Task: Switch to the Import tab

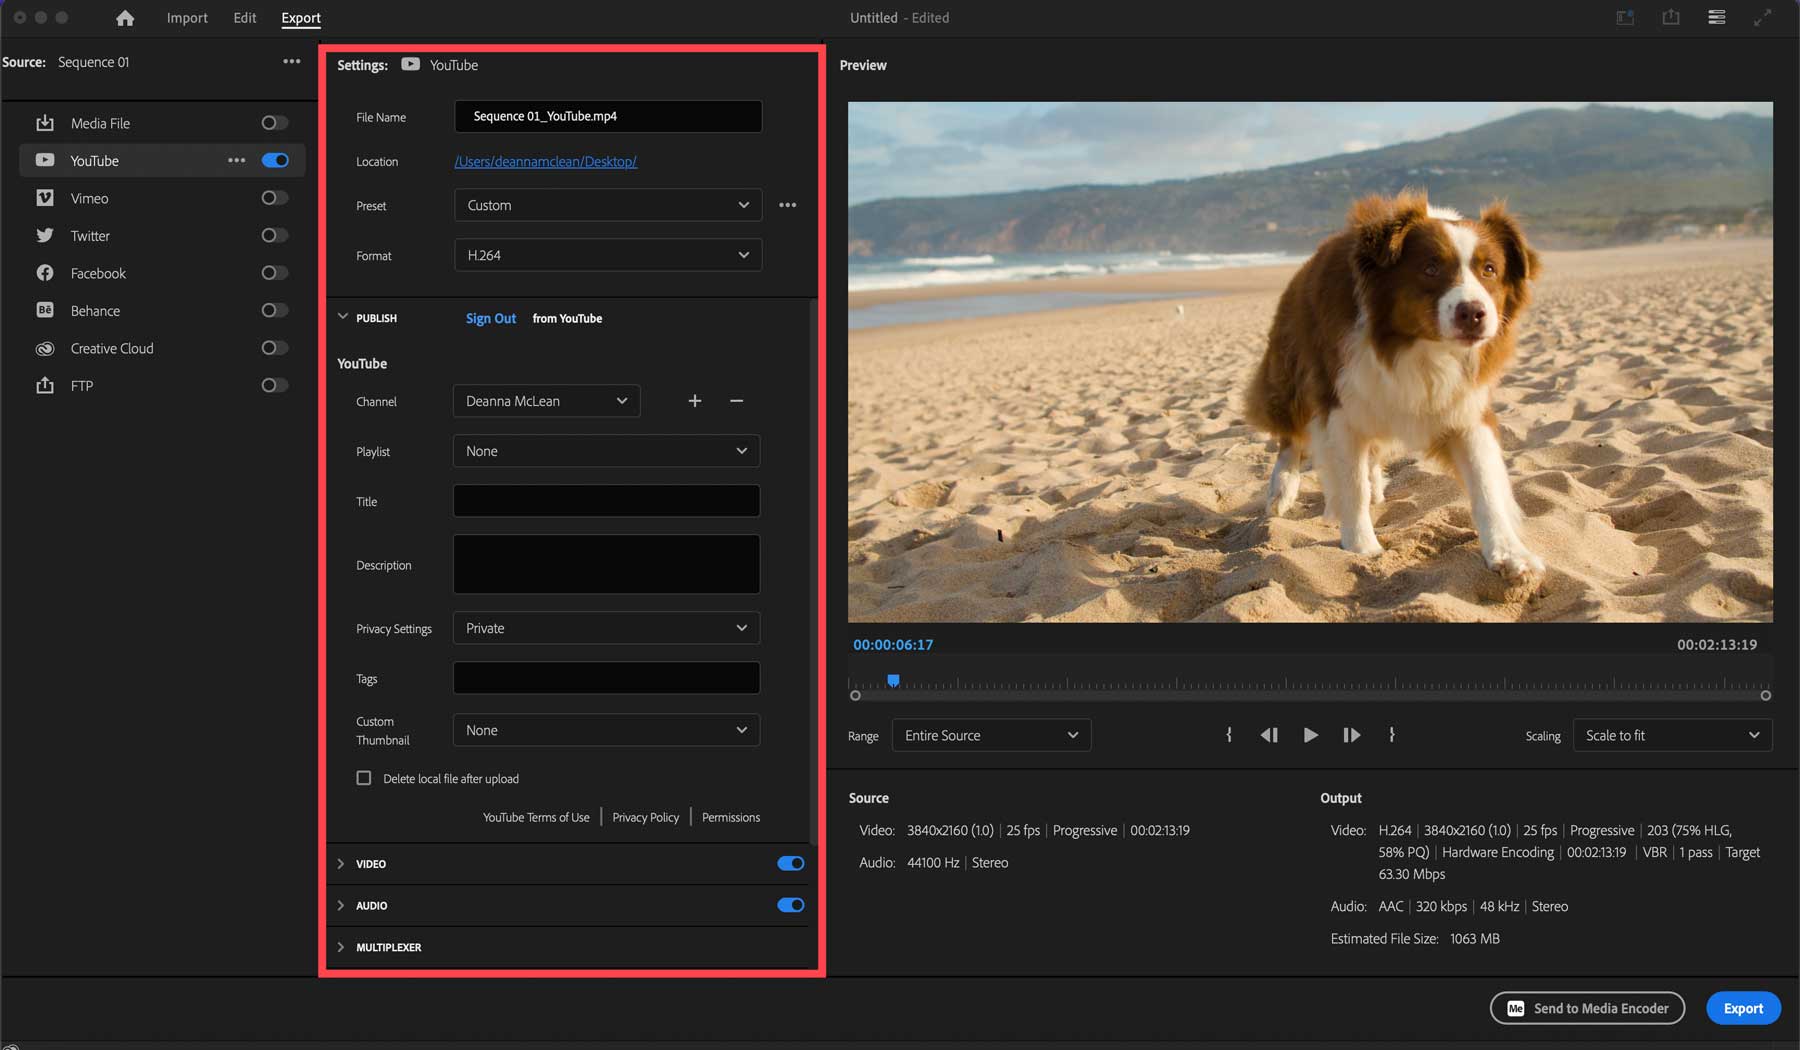Action: (x=187, y=18)
